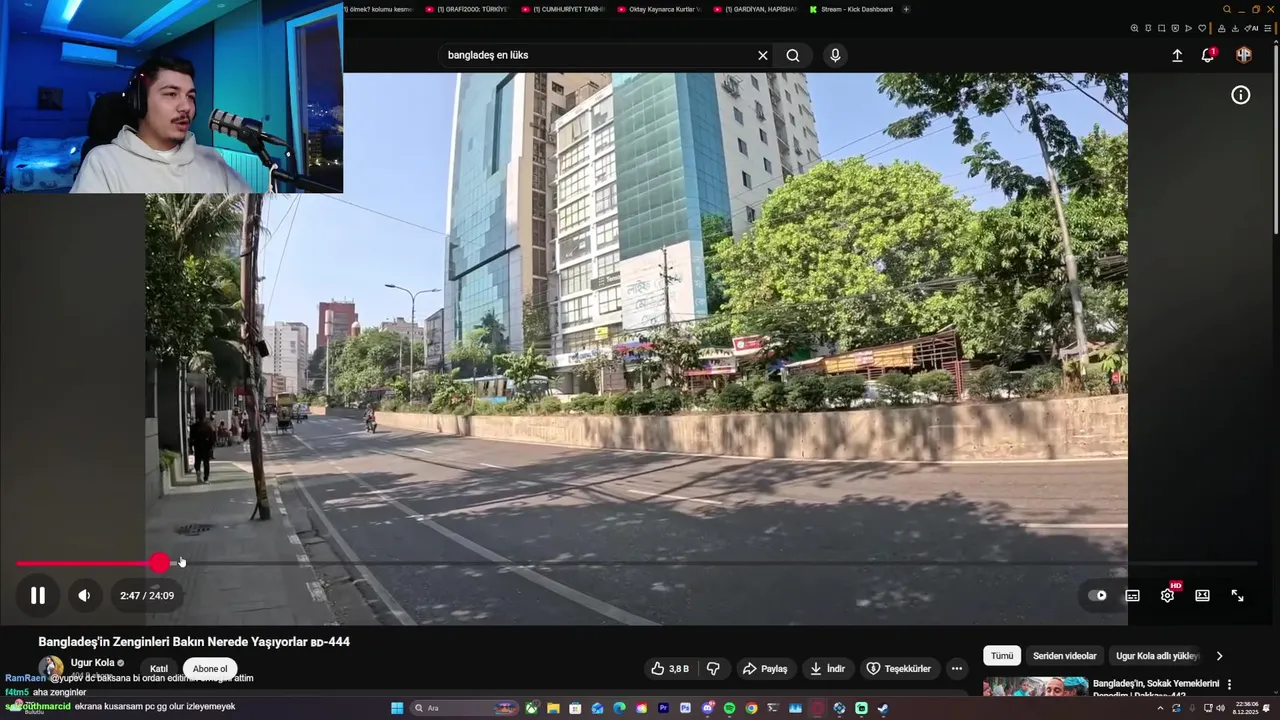Enter fullscreen mode

click(x=1237, y=595)
